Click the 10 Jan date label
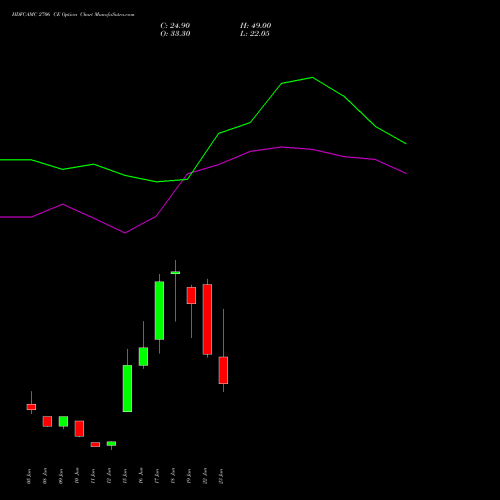 pos(77,476)
